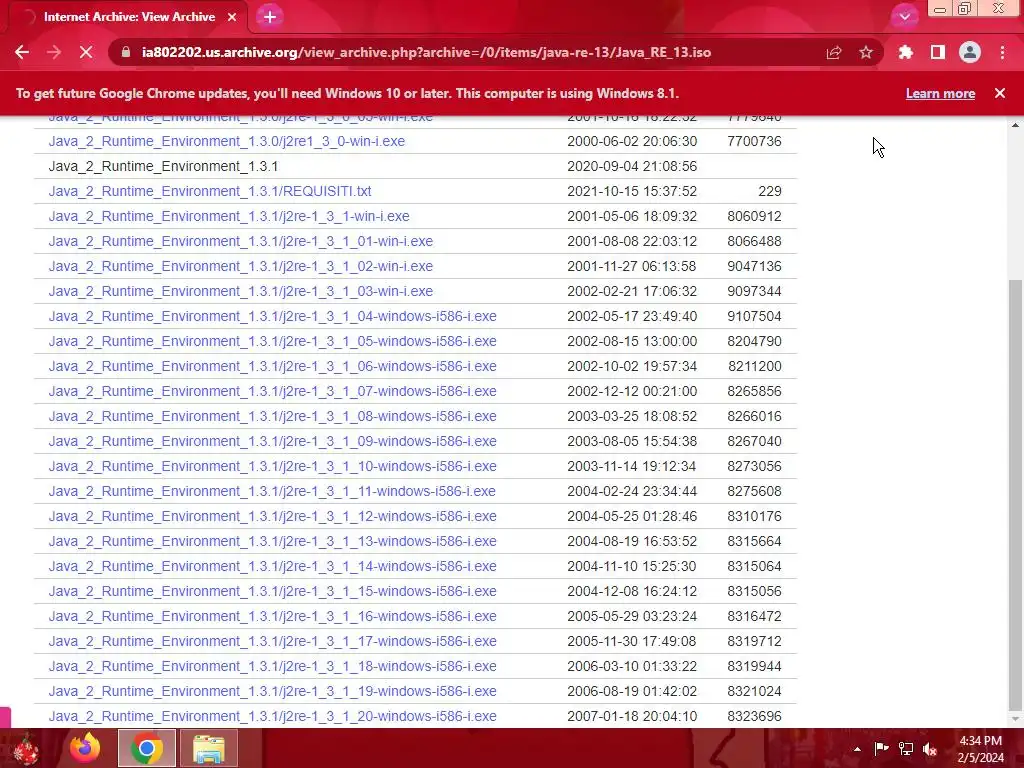Screen dimensions: 1024x768
Task: Download j2re-1_3_1-win-i.exe
Action: 229,216
